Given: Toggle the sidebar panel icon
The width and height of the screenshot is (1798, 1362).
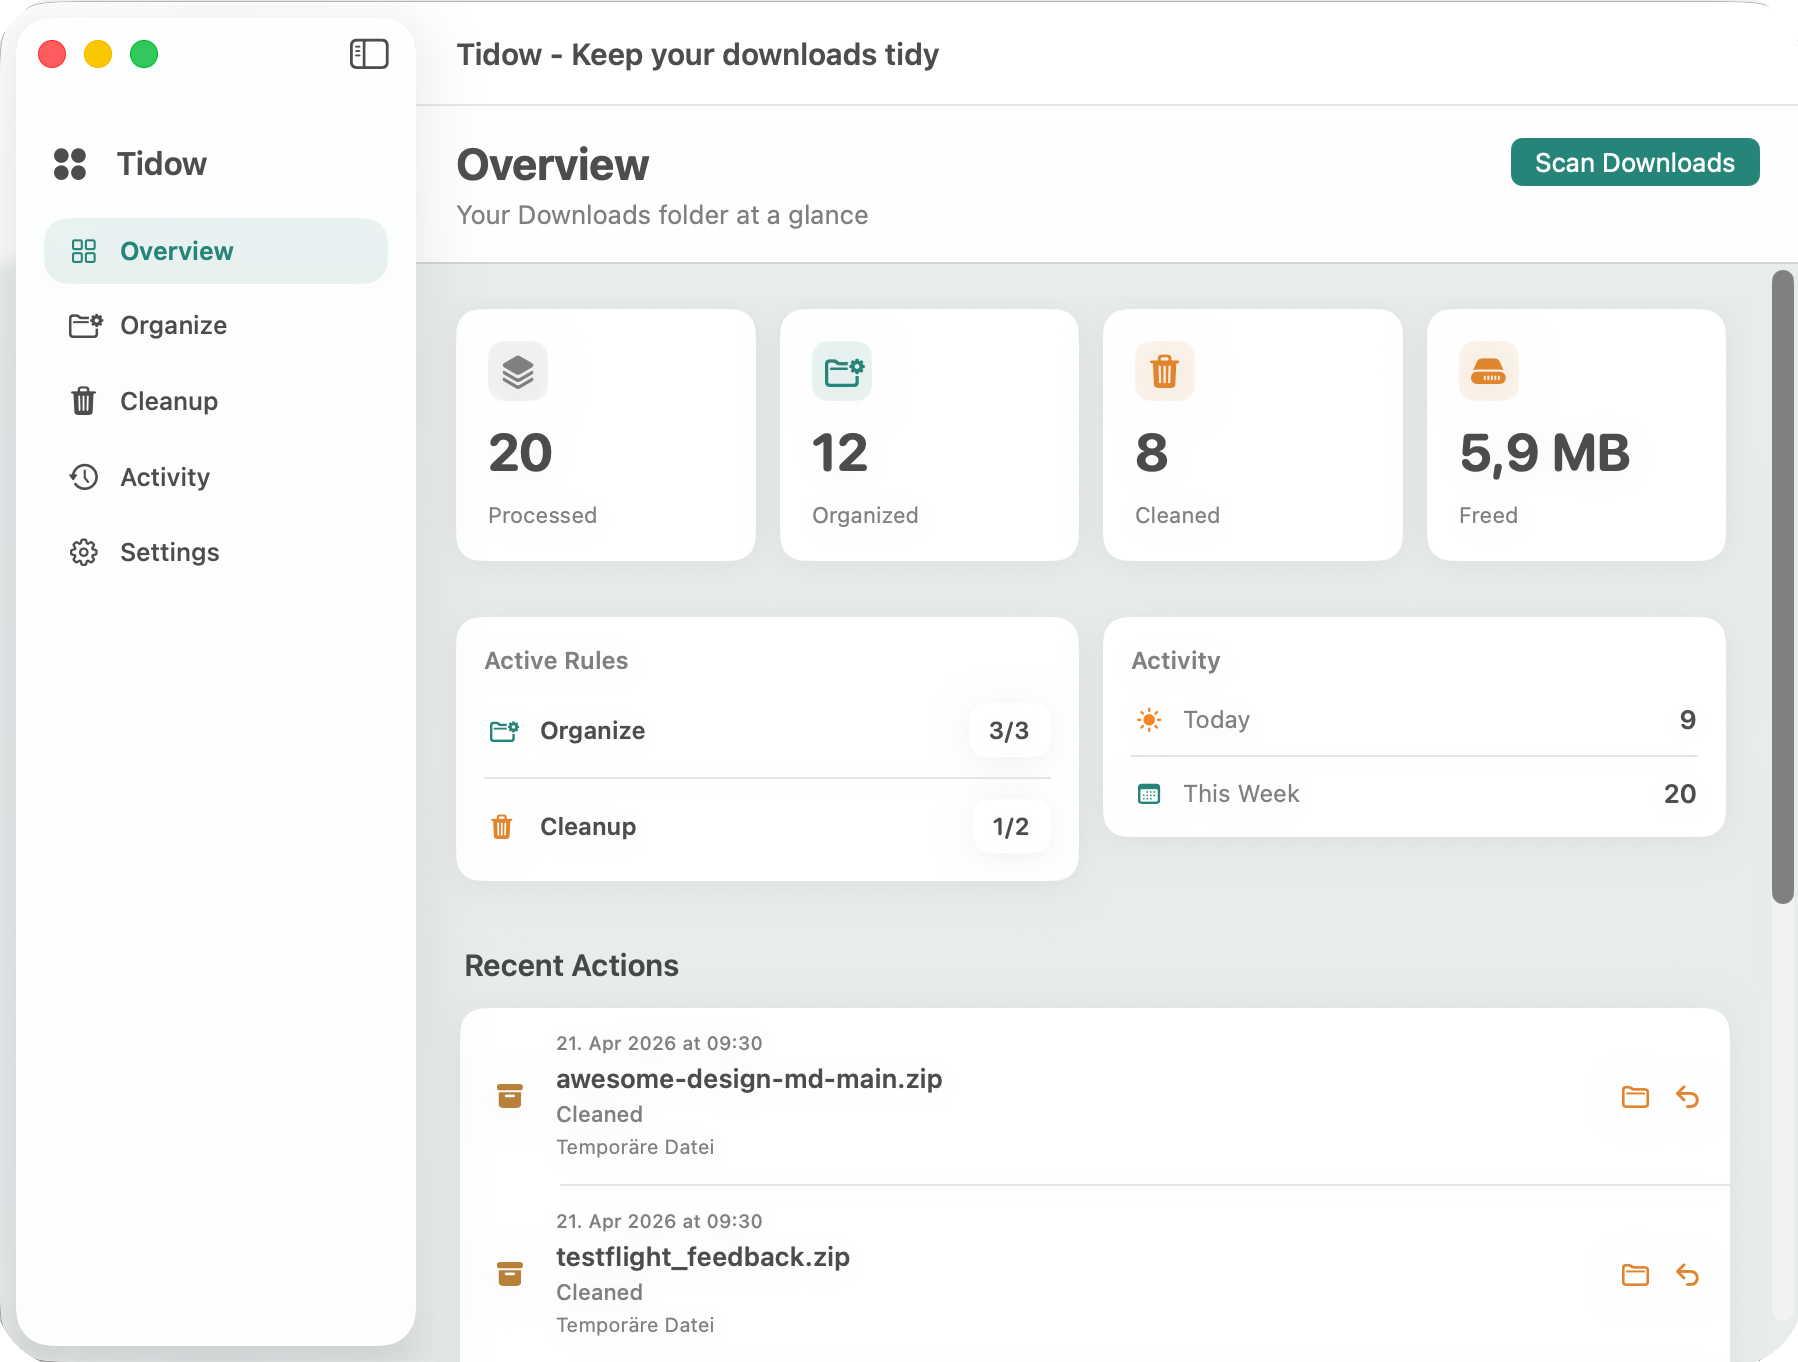Looking at the screenshot, I should (369, 54).
